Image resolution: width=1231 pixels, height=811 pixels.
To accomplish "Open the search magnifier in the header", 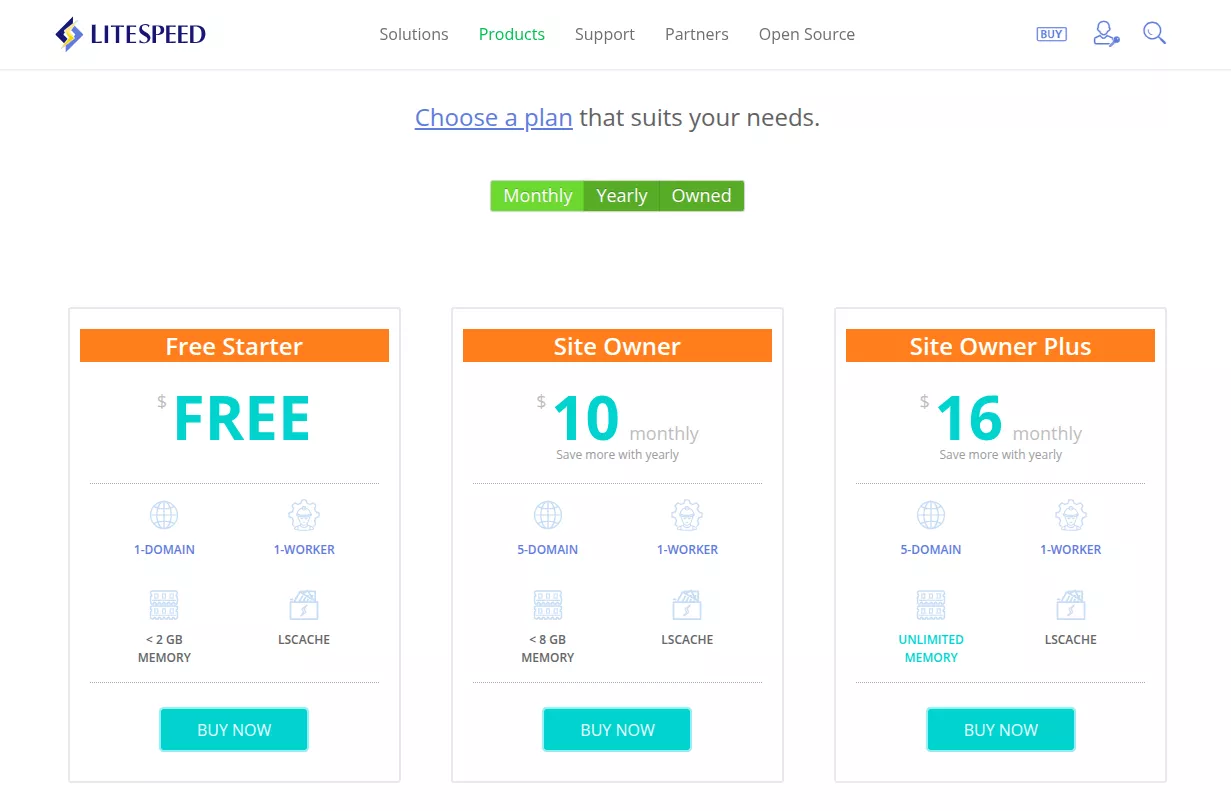I will [1154, 33].
